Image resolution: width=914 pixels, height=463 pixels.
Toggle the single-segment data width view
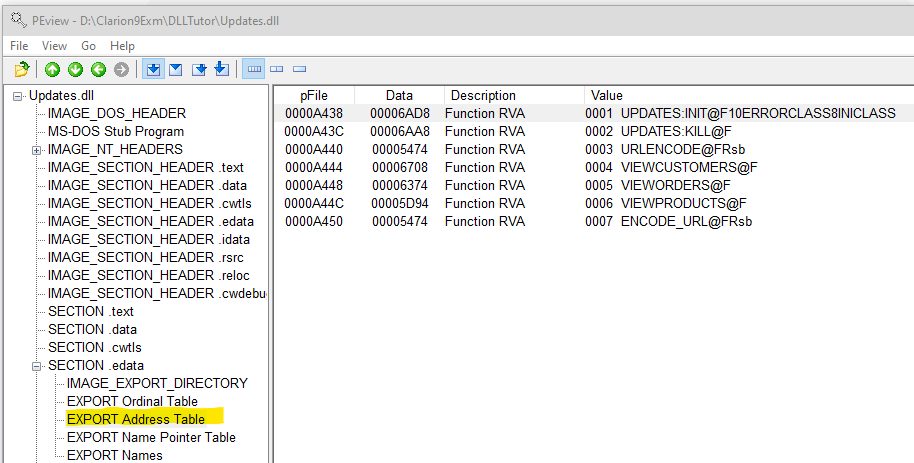[298, 69]
